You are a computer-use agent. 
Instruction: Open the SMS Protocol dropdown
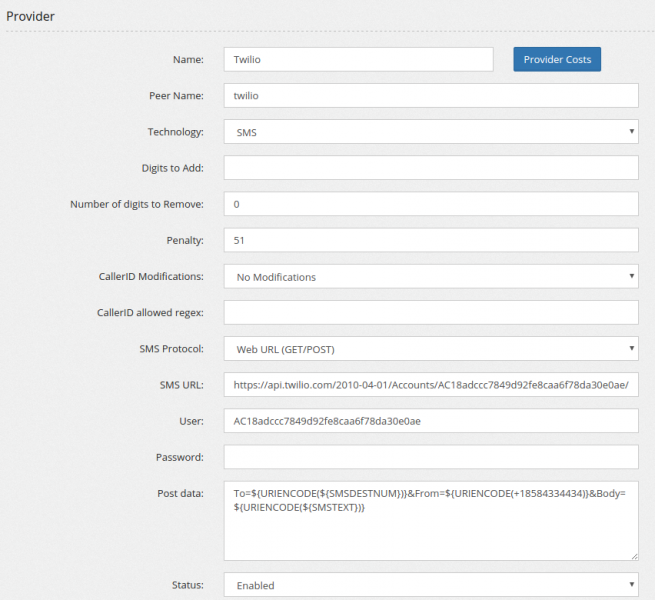430,349
